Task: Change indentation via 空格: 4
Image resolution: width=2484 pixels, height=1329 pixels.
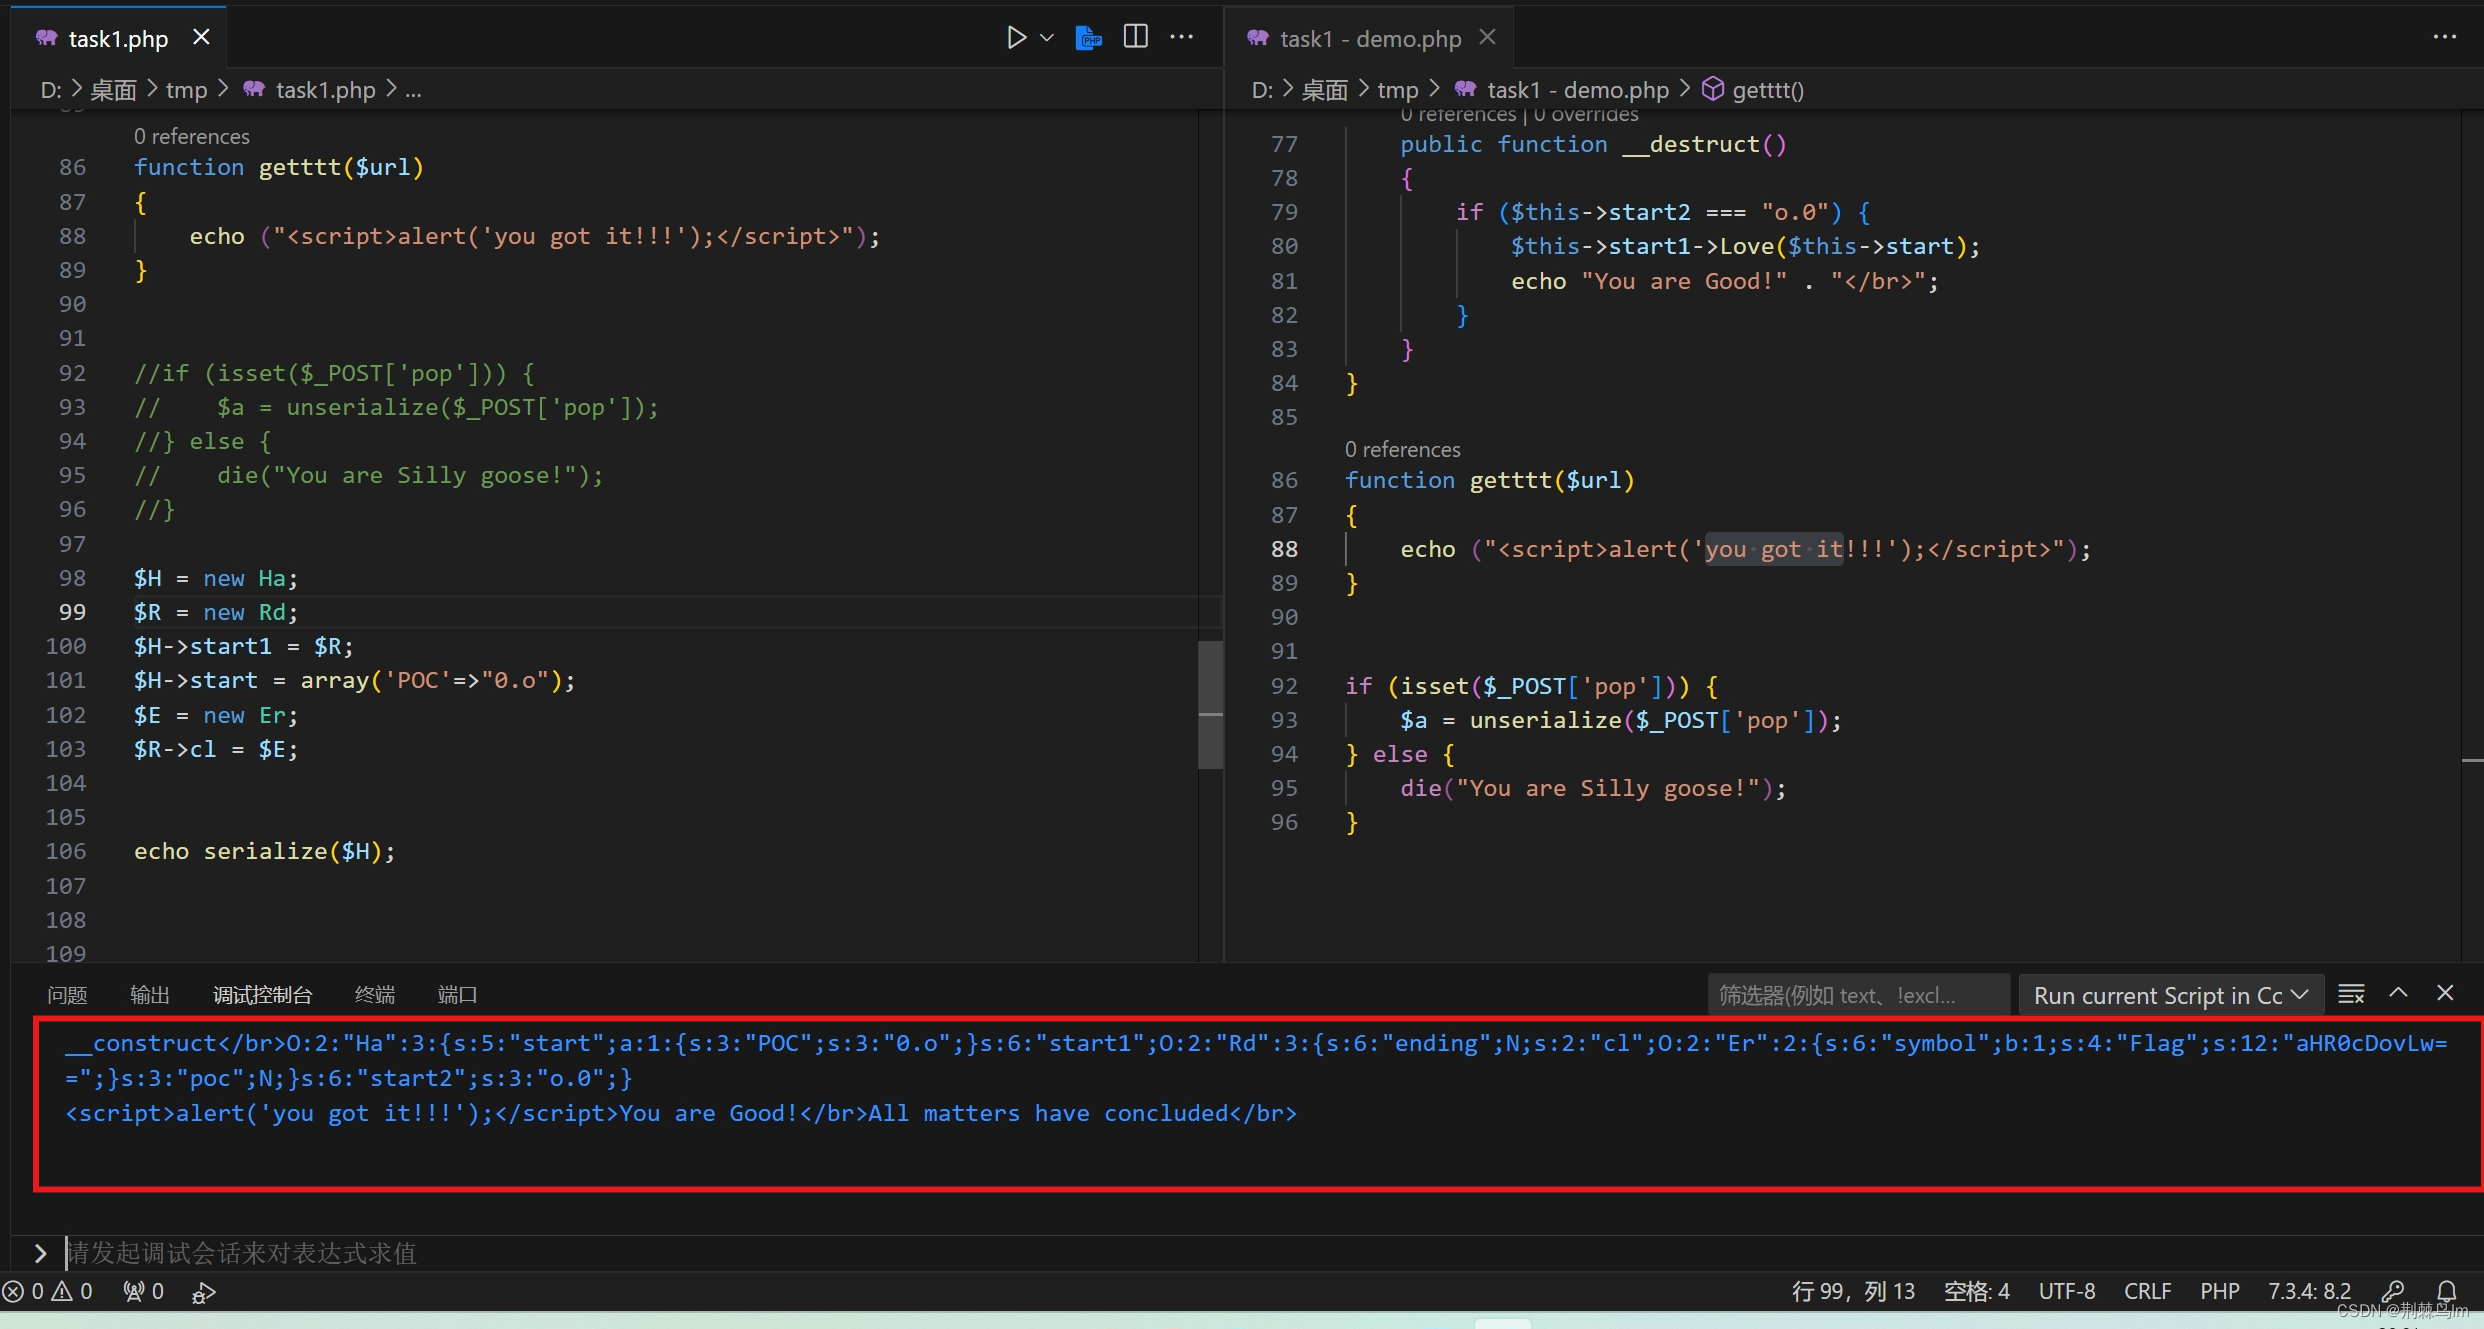Action: (x=1976, y=1291)
